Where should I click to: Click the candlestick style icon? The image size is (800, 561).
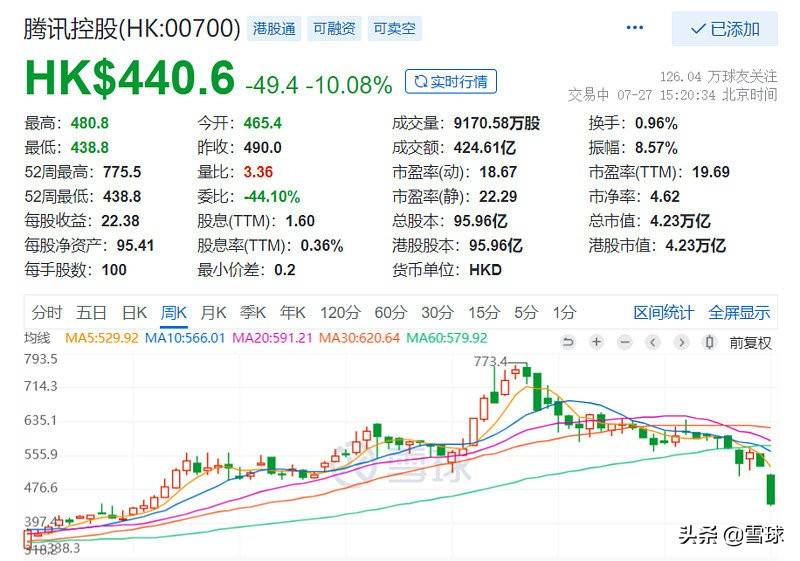(709, 342)
